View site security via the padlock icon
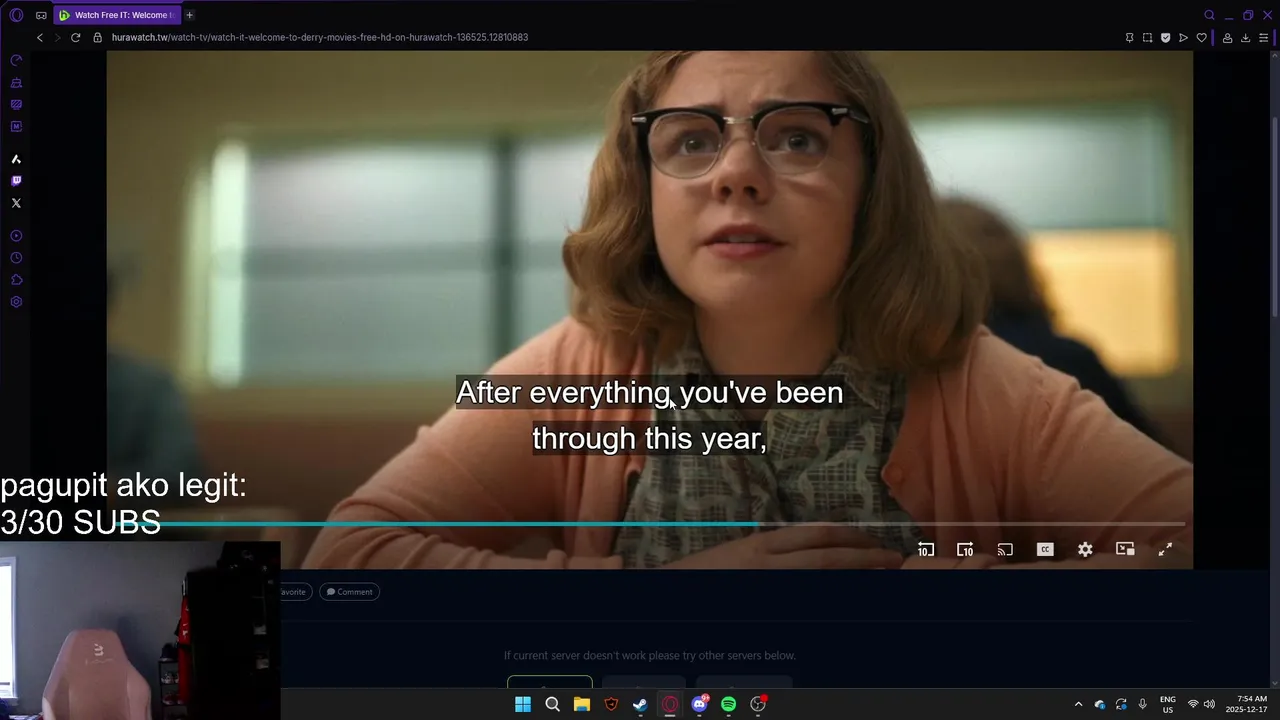The image size is (1280, 720). pyautogui.click(x=97, y=37)
